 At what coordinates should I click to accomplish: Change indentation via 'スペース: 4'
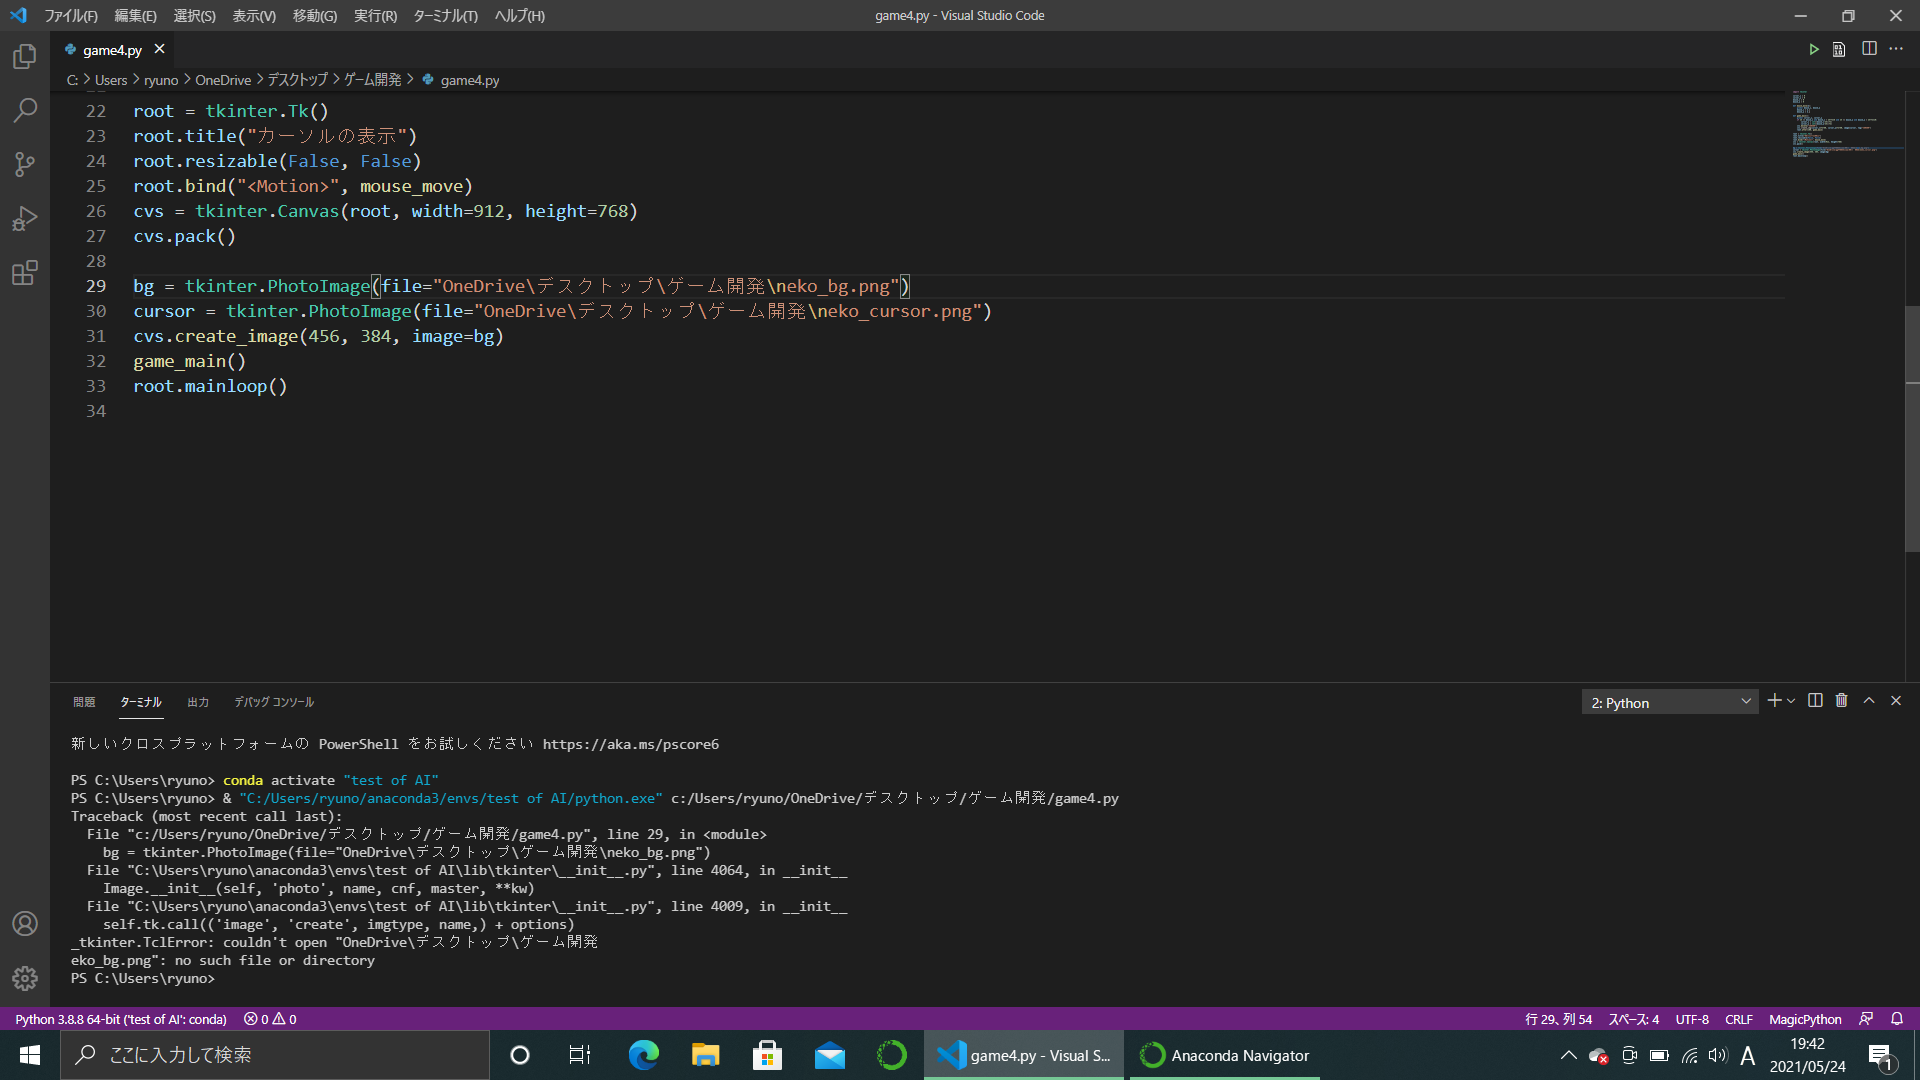(x=1633, y=1019)
